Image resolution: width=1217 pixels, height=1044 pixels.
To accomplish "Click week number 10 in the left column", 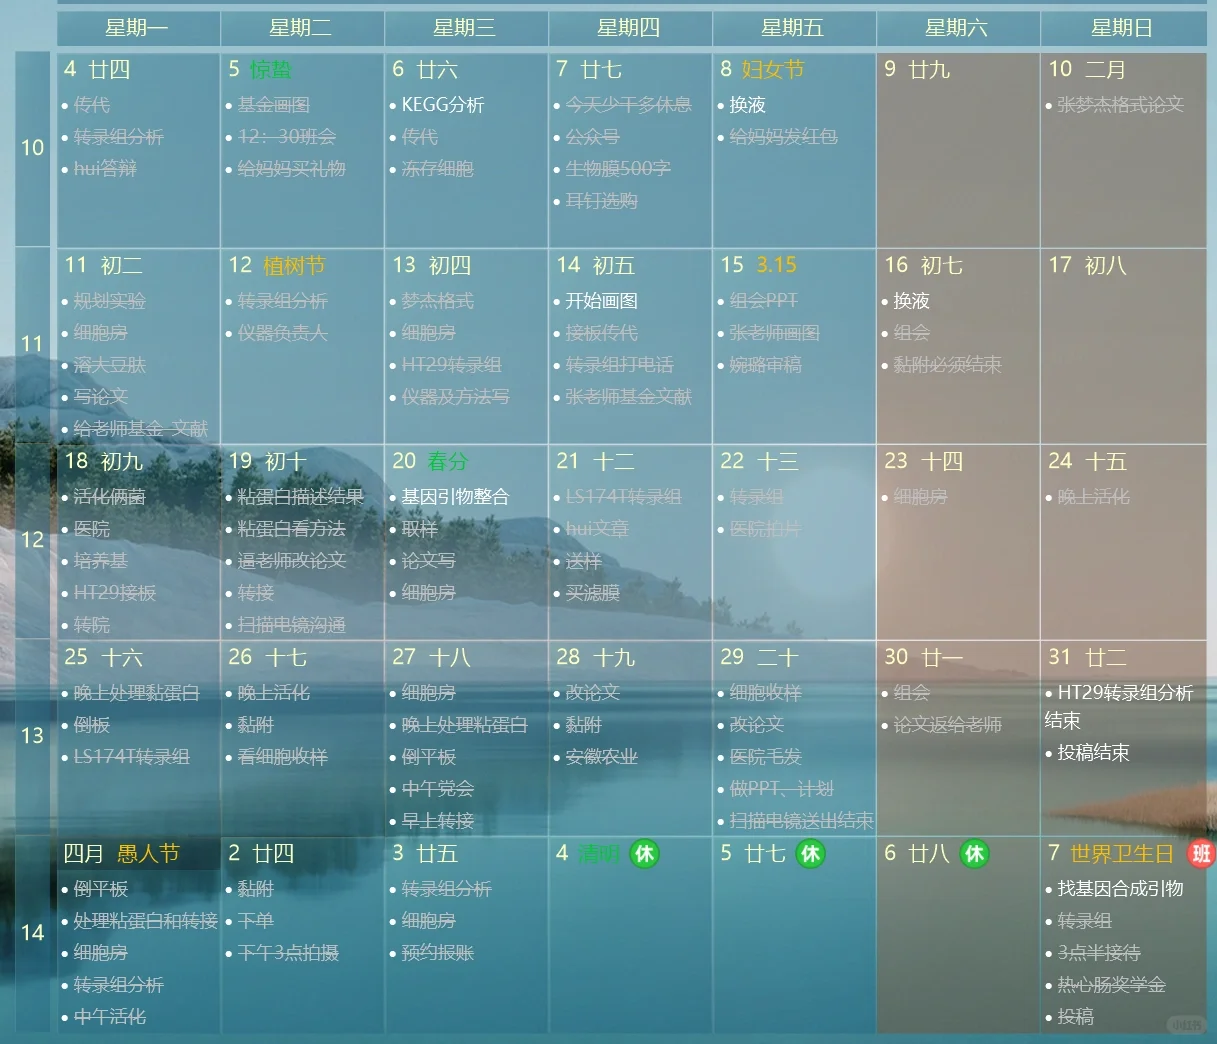I will [33, 148].
